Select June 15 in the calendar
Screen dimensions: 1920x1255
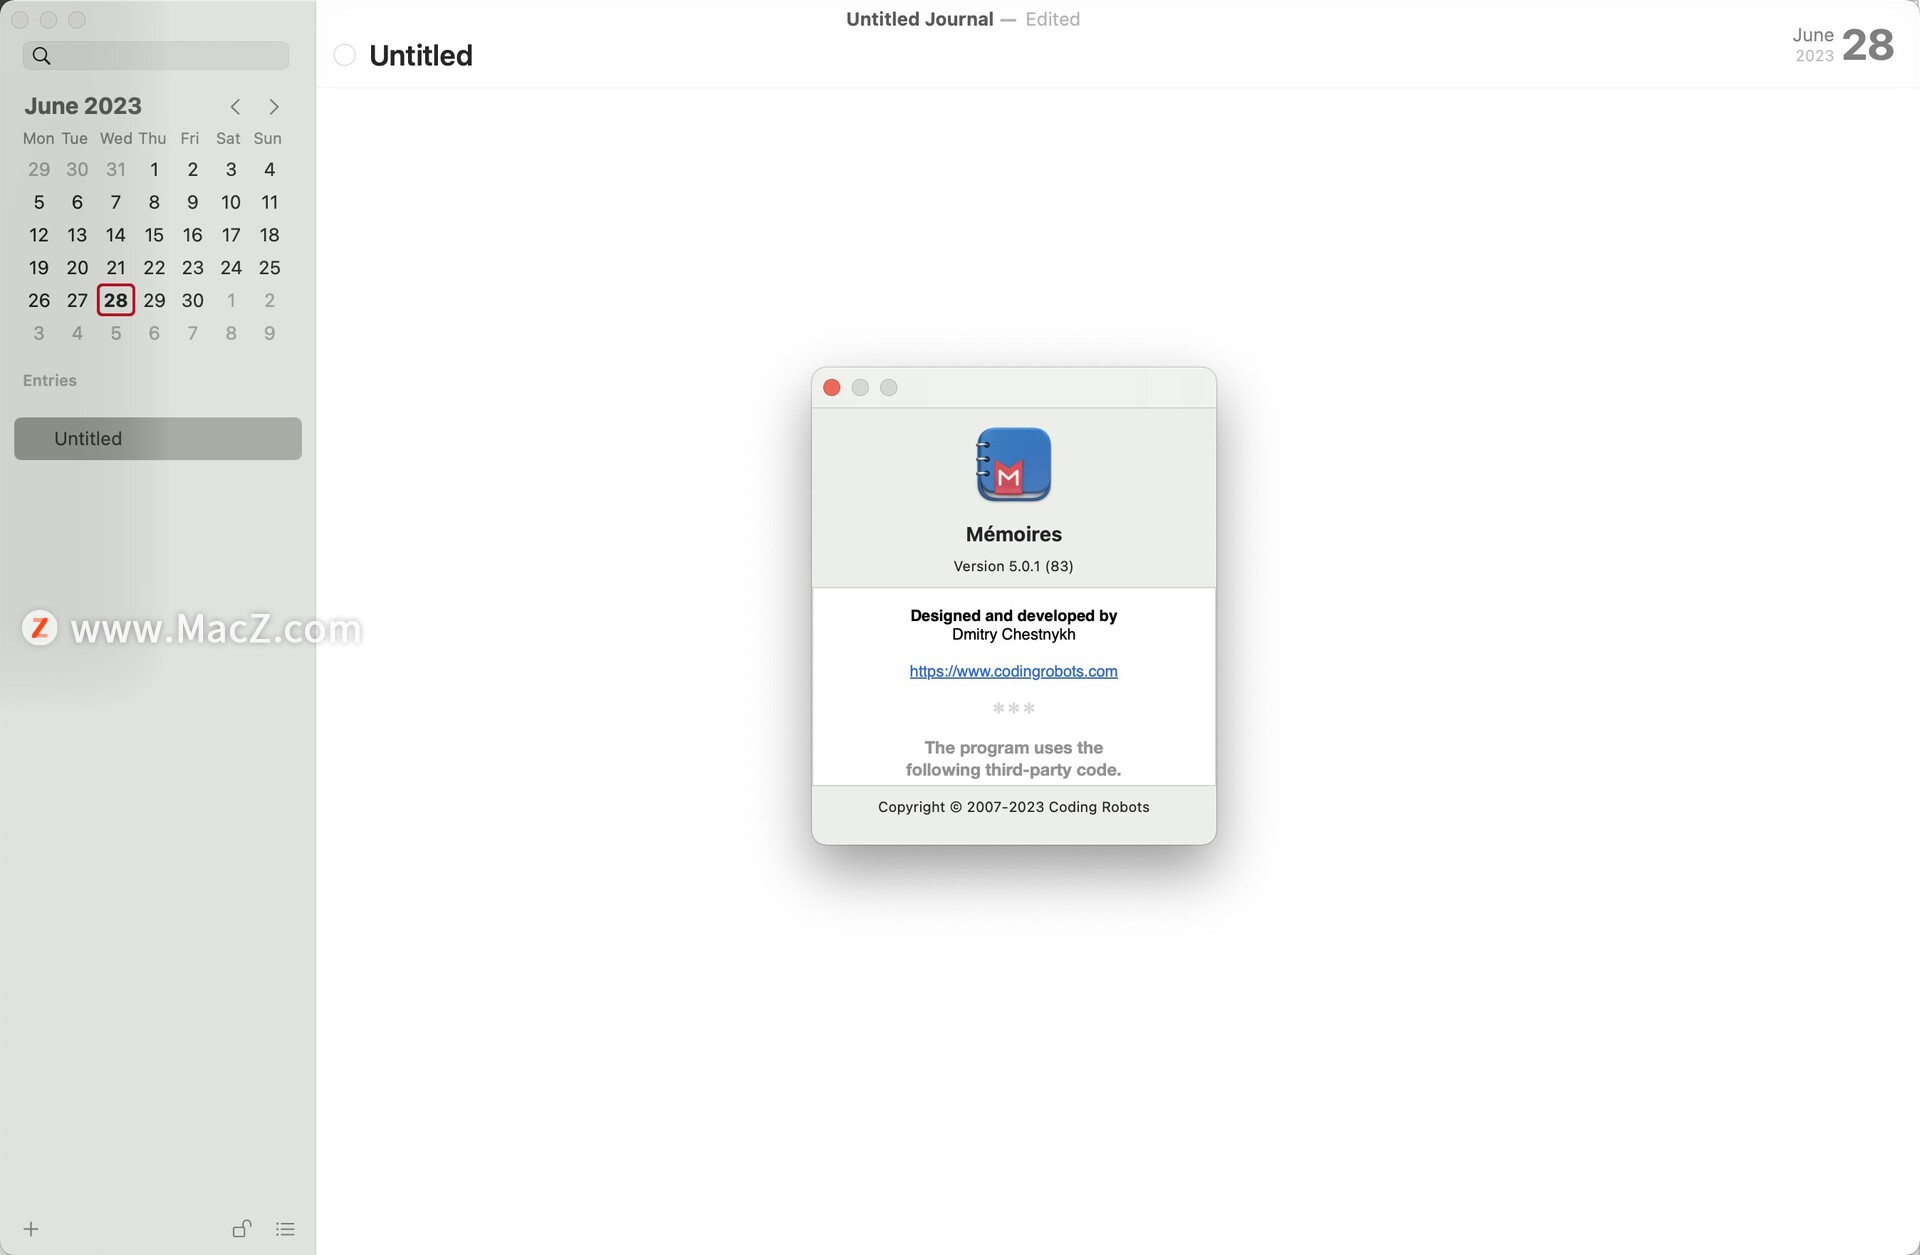154,235
